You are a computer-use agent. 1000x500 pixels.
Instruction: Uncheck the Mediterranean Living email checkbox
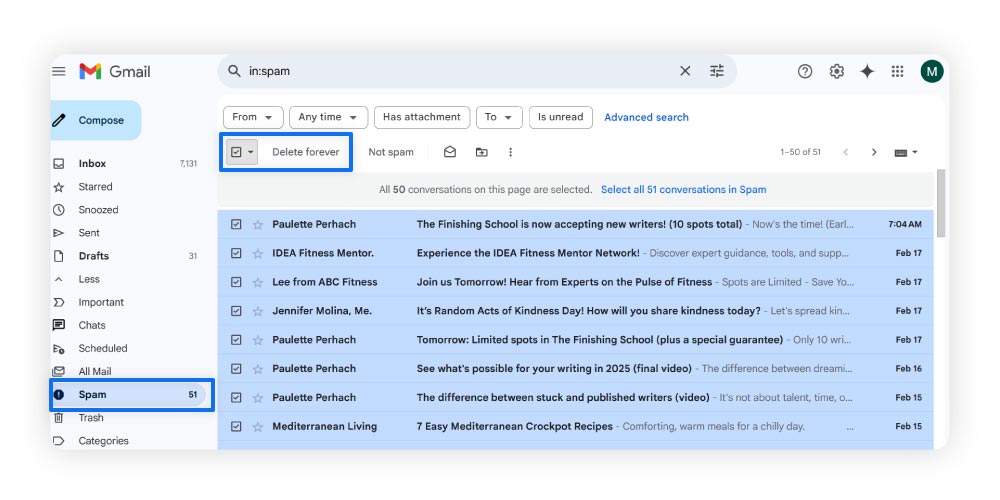(x=236, y=427)
